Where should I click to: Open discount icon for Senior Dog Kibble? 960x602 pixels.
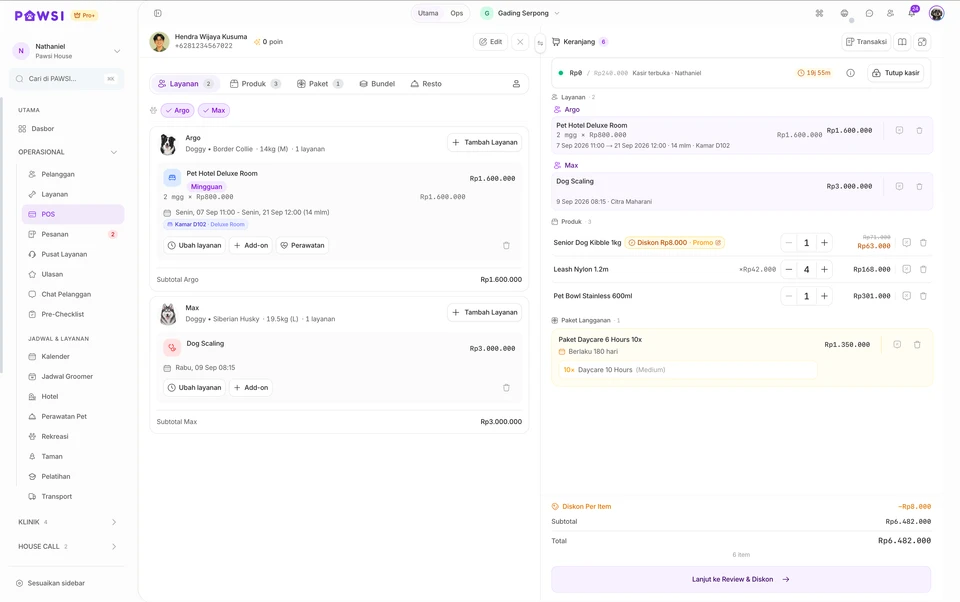(907, 243)
